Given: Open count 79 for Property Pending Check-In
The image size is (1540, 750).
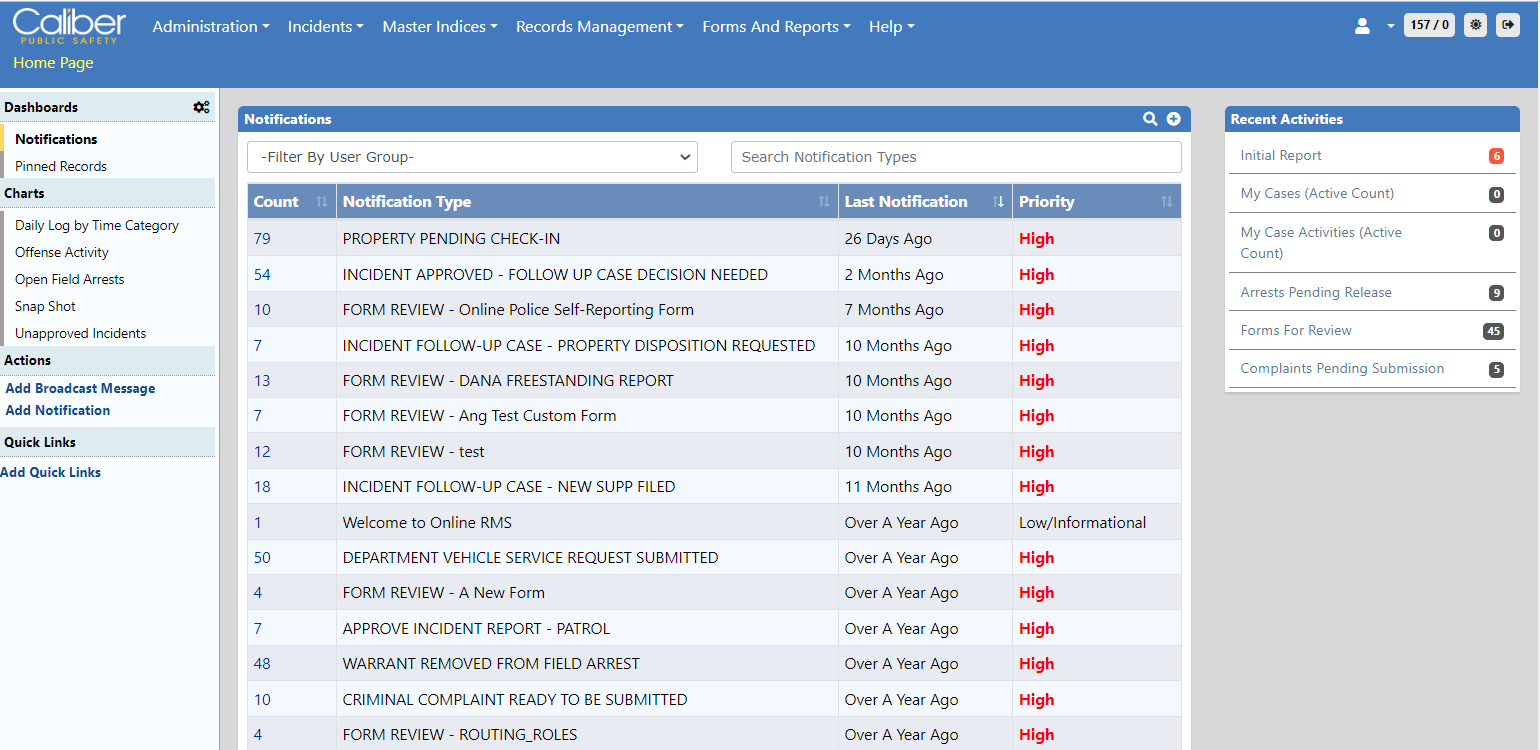Looking at the screenshot, I should 262,239.
